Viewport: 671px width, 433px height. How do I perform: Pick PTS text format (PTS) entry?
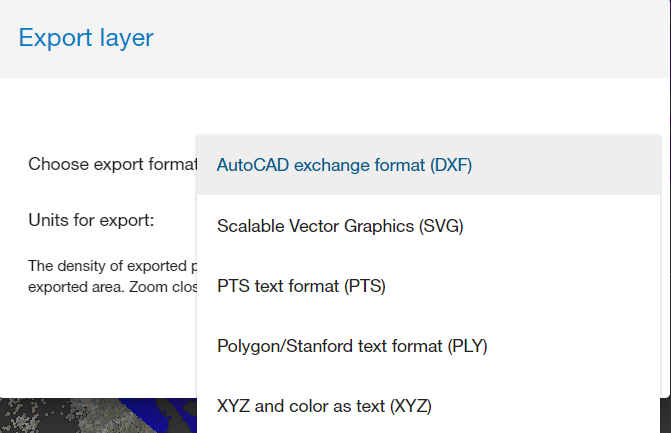301,286
